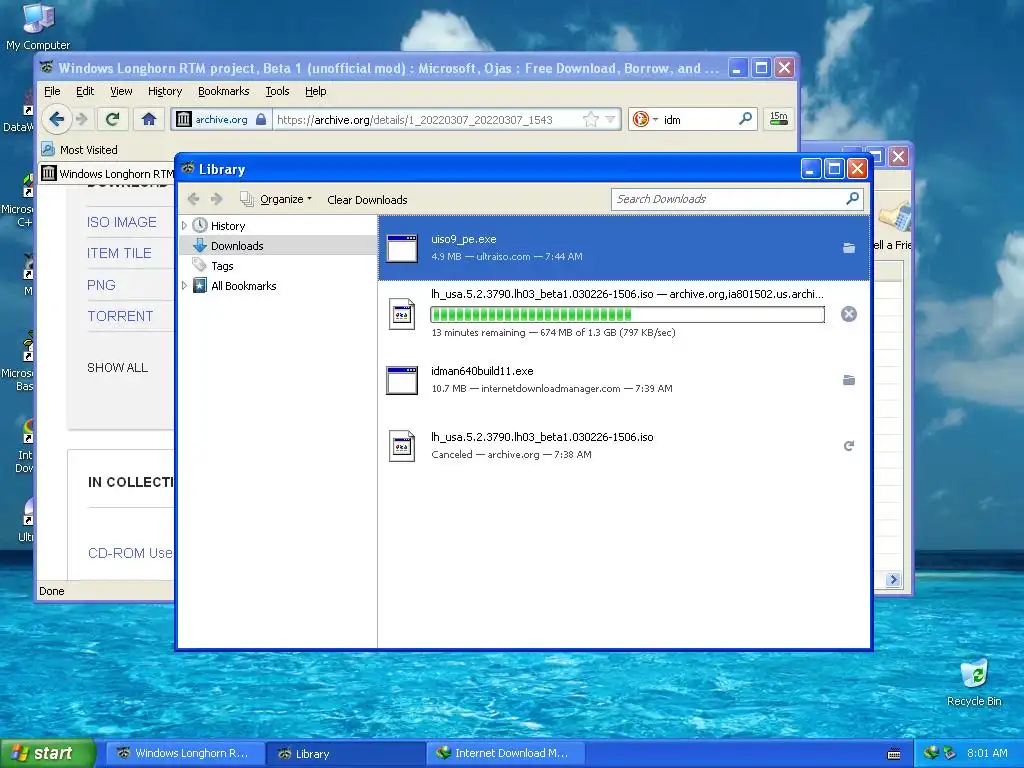This screenshot has height=768, width=1024.
Task: Open TORRENT download link
Action: click(120, 316)
